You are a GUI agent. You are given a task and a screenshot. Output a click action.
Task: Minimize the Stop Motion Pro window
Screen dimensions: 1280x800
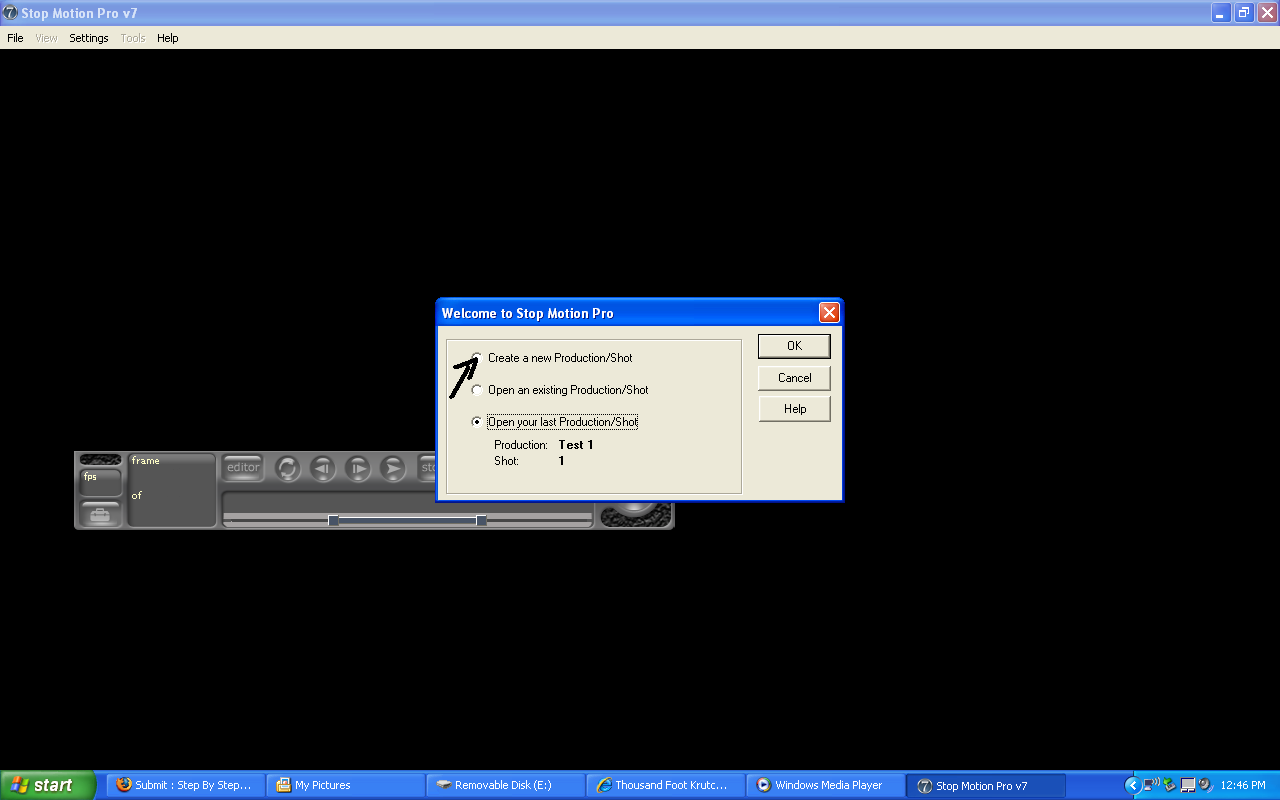(1221, 13)
